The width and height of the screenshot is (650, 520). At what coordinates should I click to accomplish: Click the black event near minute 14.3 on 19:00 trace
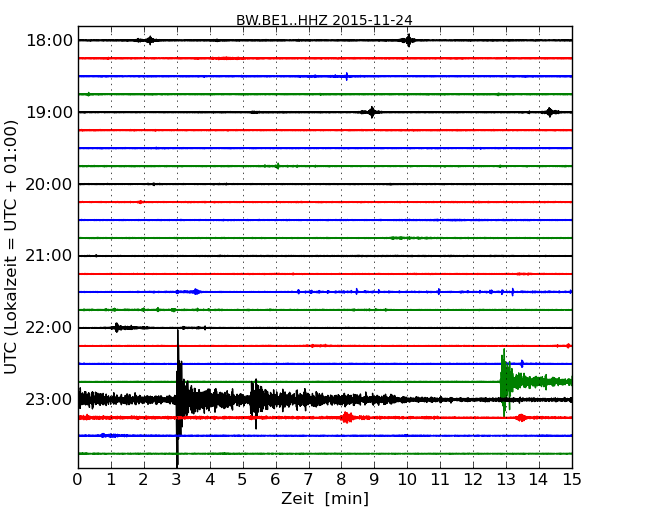point(550,112)
